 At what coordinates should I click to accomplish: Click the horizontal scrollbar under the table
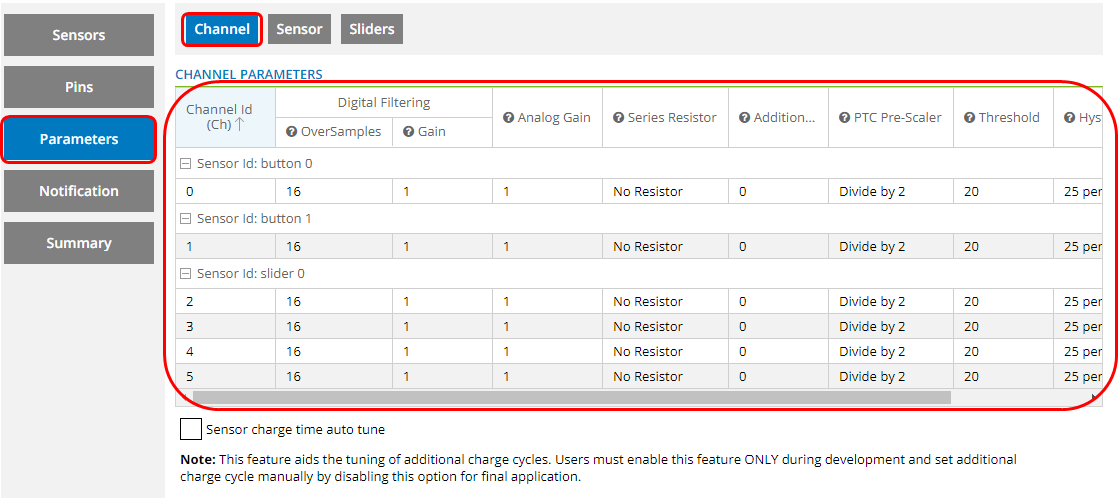tap(570, 397)
